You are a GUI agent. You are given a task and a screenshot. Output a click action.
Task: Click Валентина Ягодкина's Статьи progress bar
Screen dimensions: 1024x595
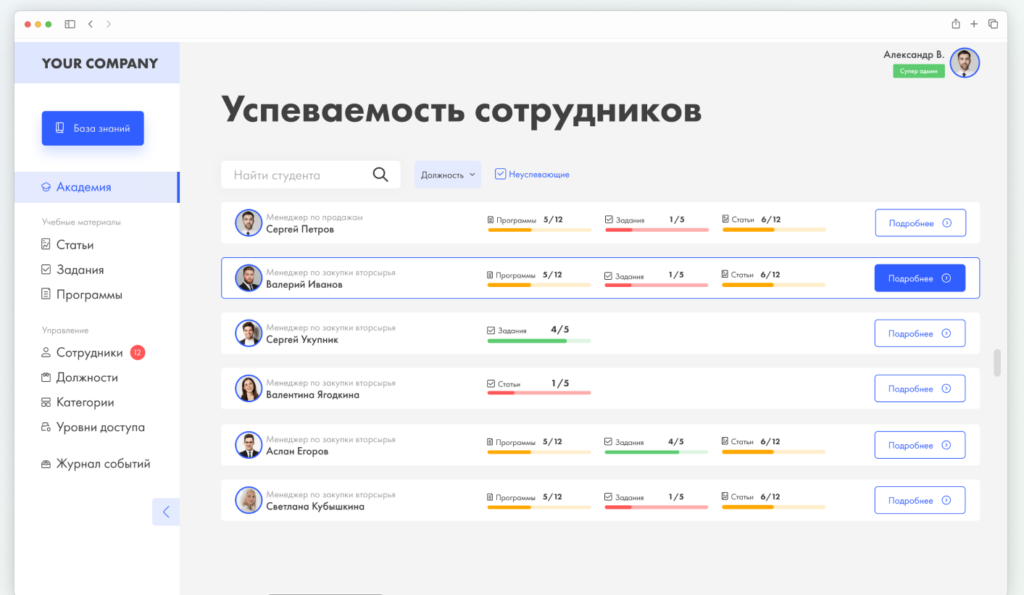(x=539, y=393)
